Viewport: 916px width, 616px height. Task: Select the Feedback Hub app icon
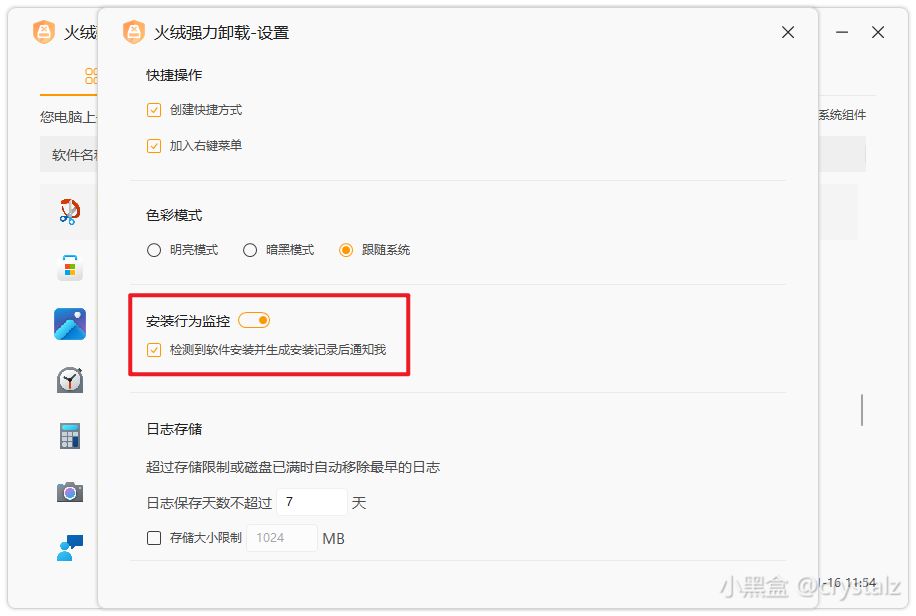click(70, 548)
